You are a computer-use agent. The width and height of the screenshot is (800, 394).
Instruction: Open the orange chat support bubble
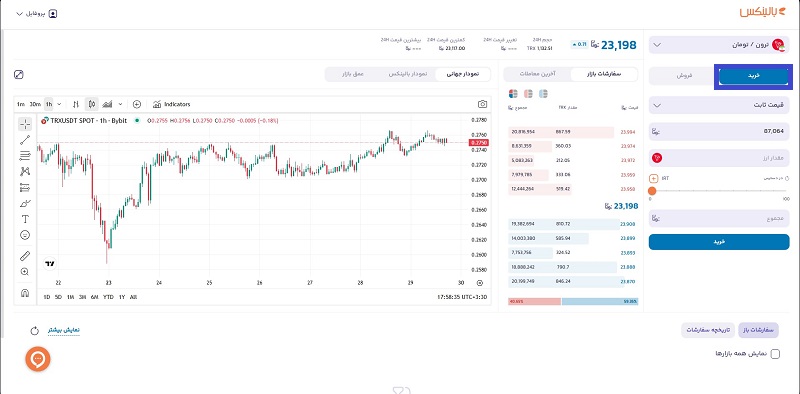(38, 359)
